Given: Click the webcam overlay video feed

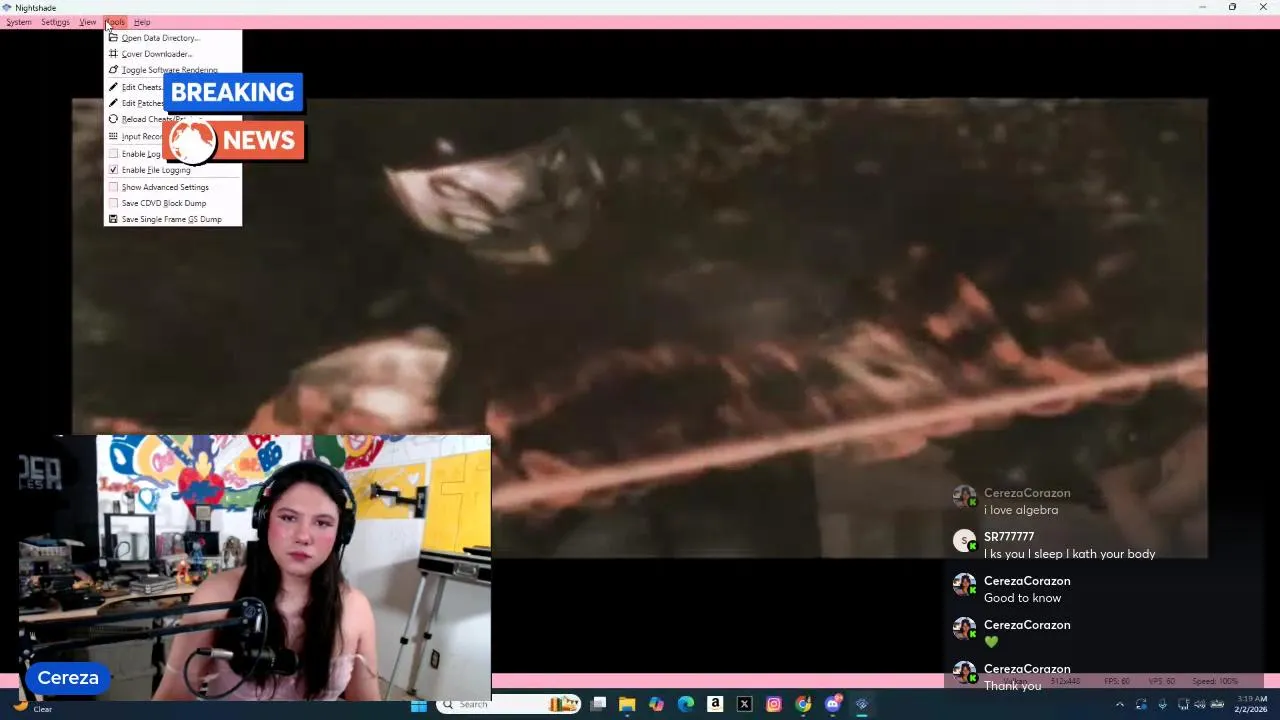Looking at the screenshot, I should [255, 567].
